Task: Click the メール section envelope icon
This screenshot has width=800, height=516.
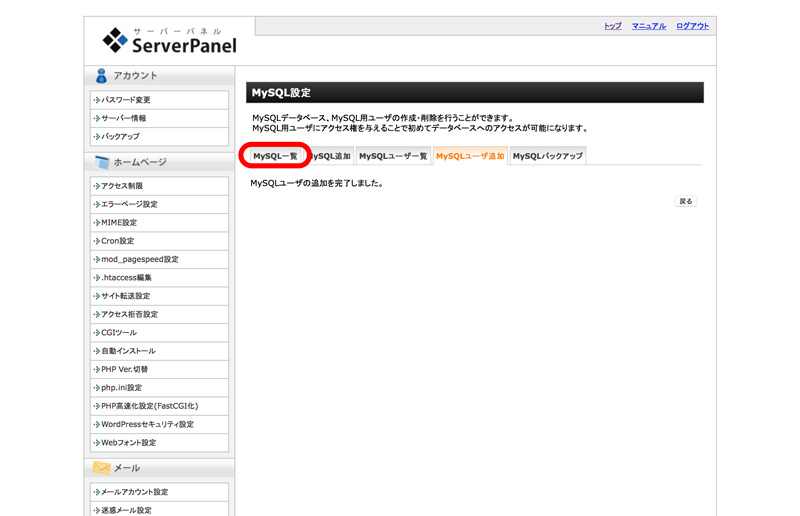Action: [x=101, y=468]
